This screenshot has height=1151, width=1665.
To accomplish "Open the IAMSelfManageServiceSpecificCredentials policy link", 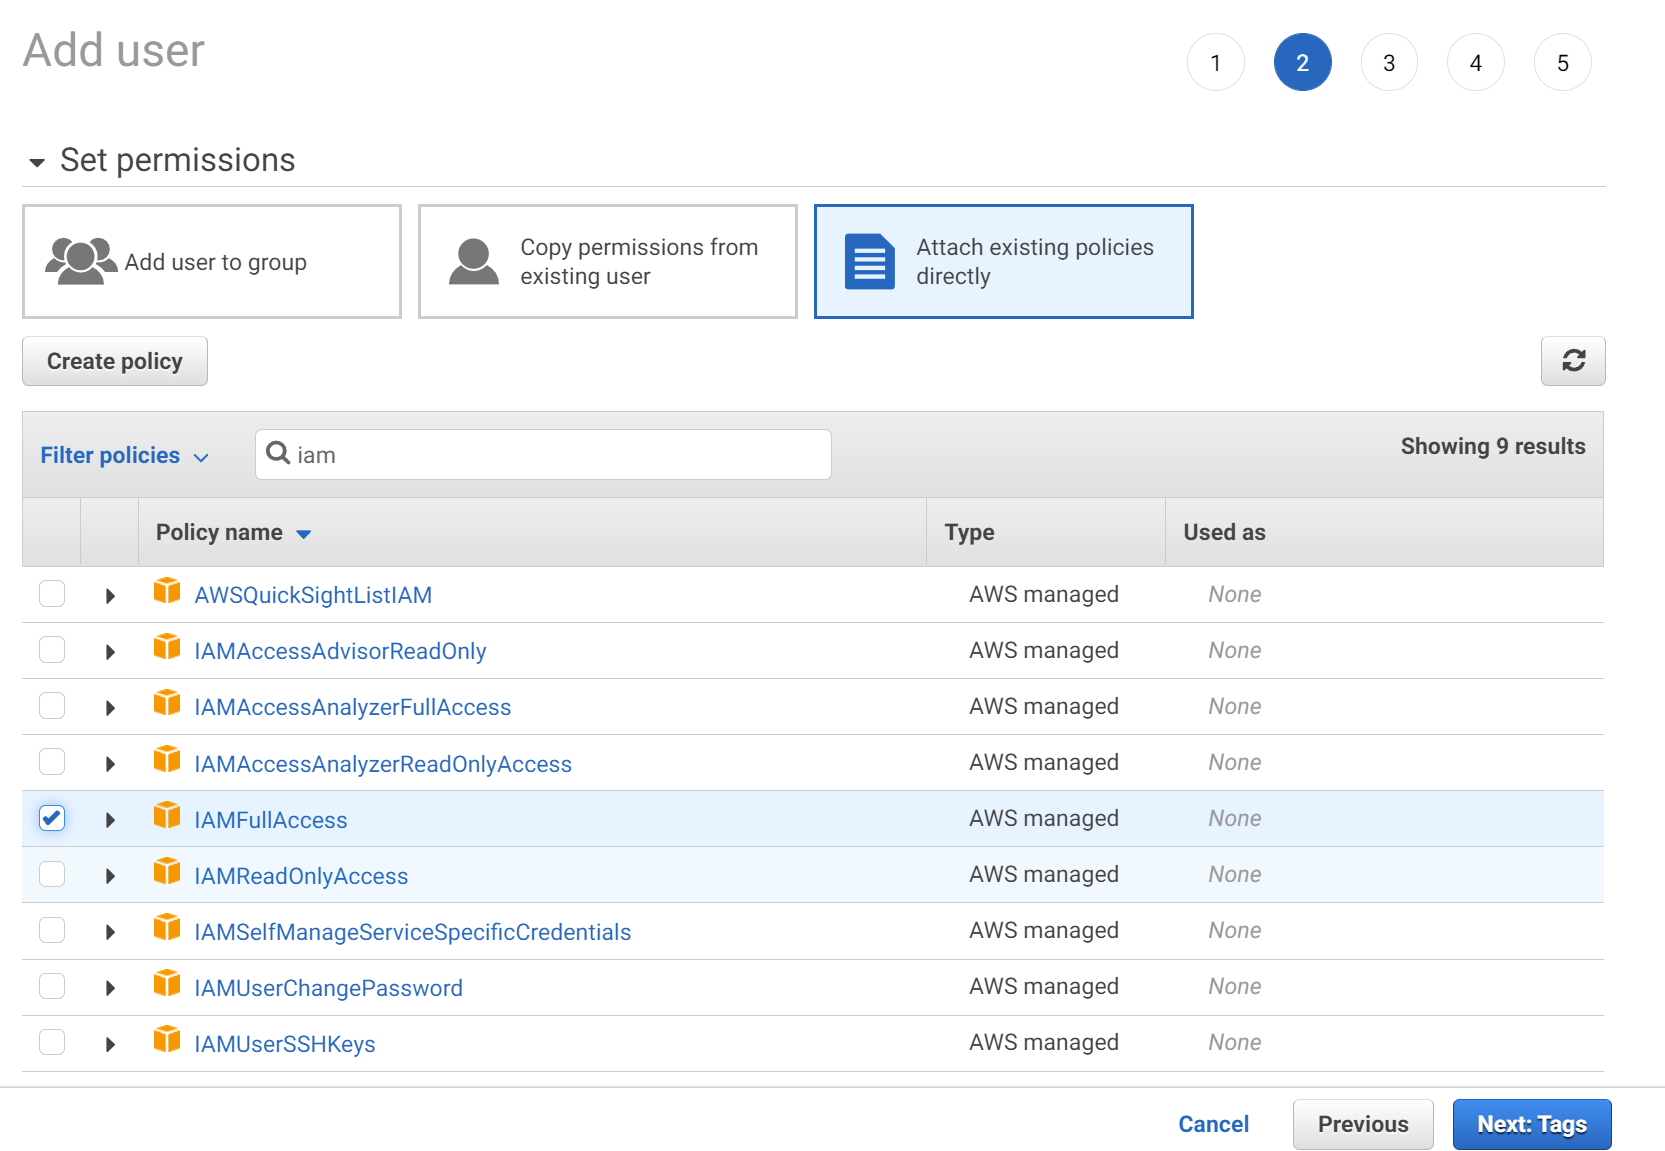I will 413,932.
